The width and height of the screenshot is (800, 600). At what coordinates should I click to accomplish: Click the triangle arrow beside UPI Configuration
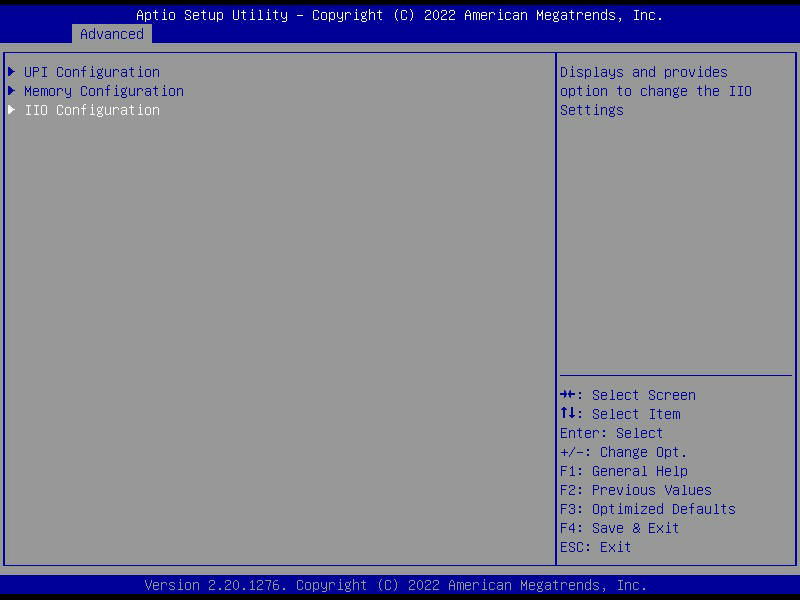pos(12,72)
